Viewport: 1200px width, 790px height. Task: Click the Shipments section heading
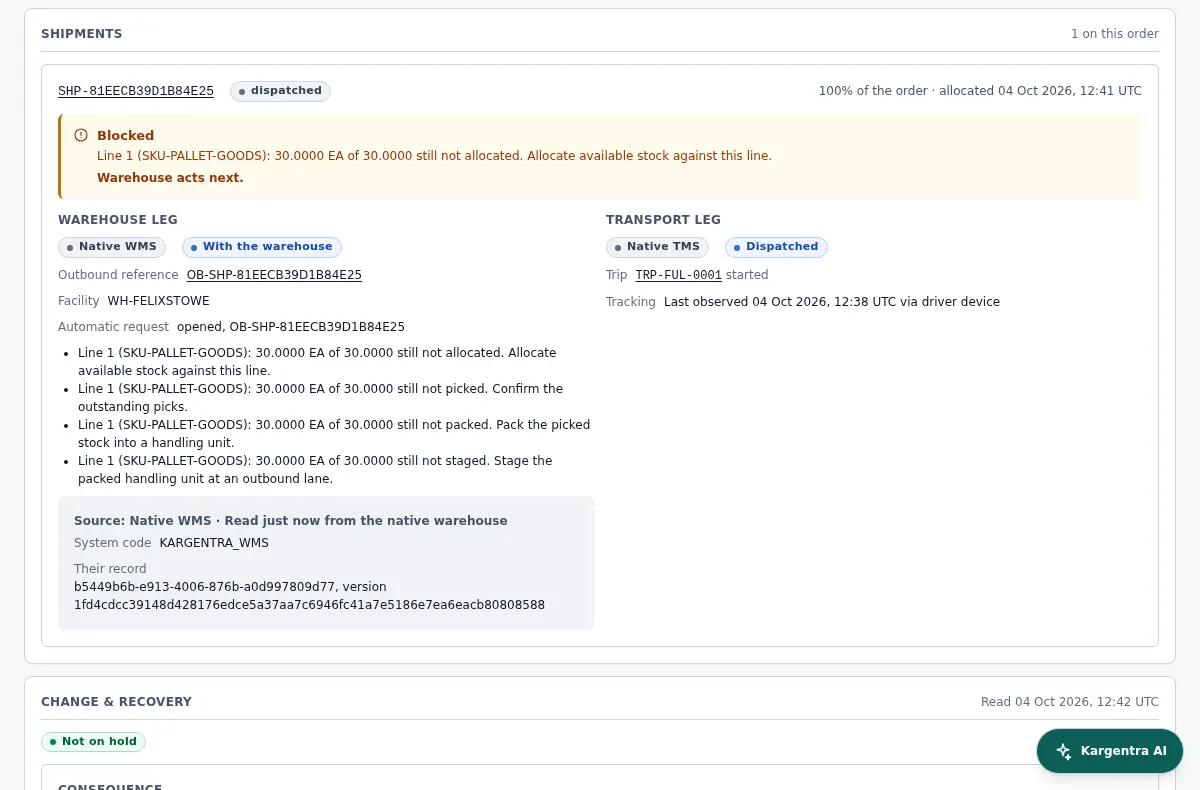(82, 34)
